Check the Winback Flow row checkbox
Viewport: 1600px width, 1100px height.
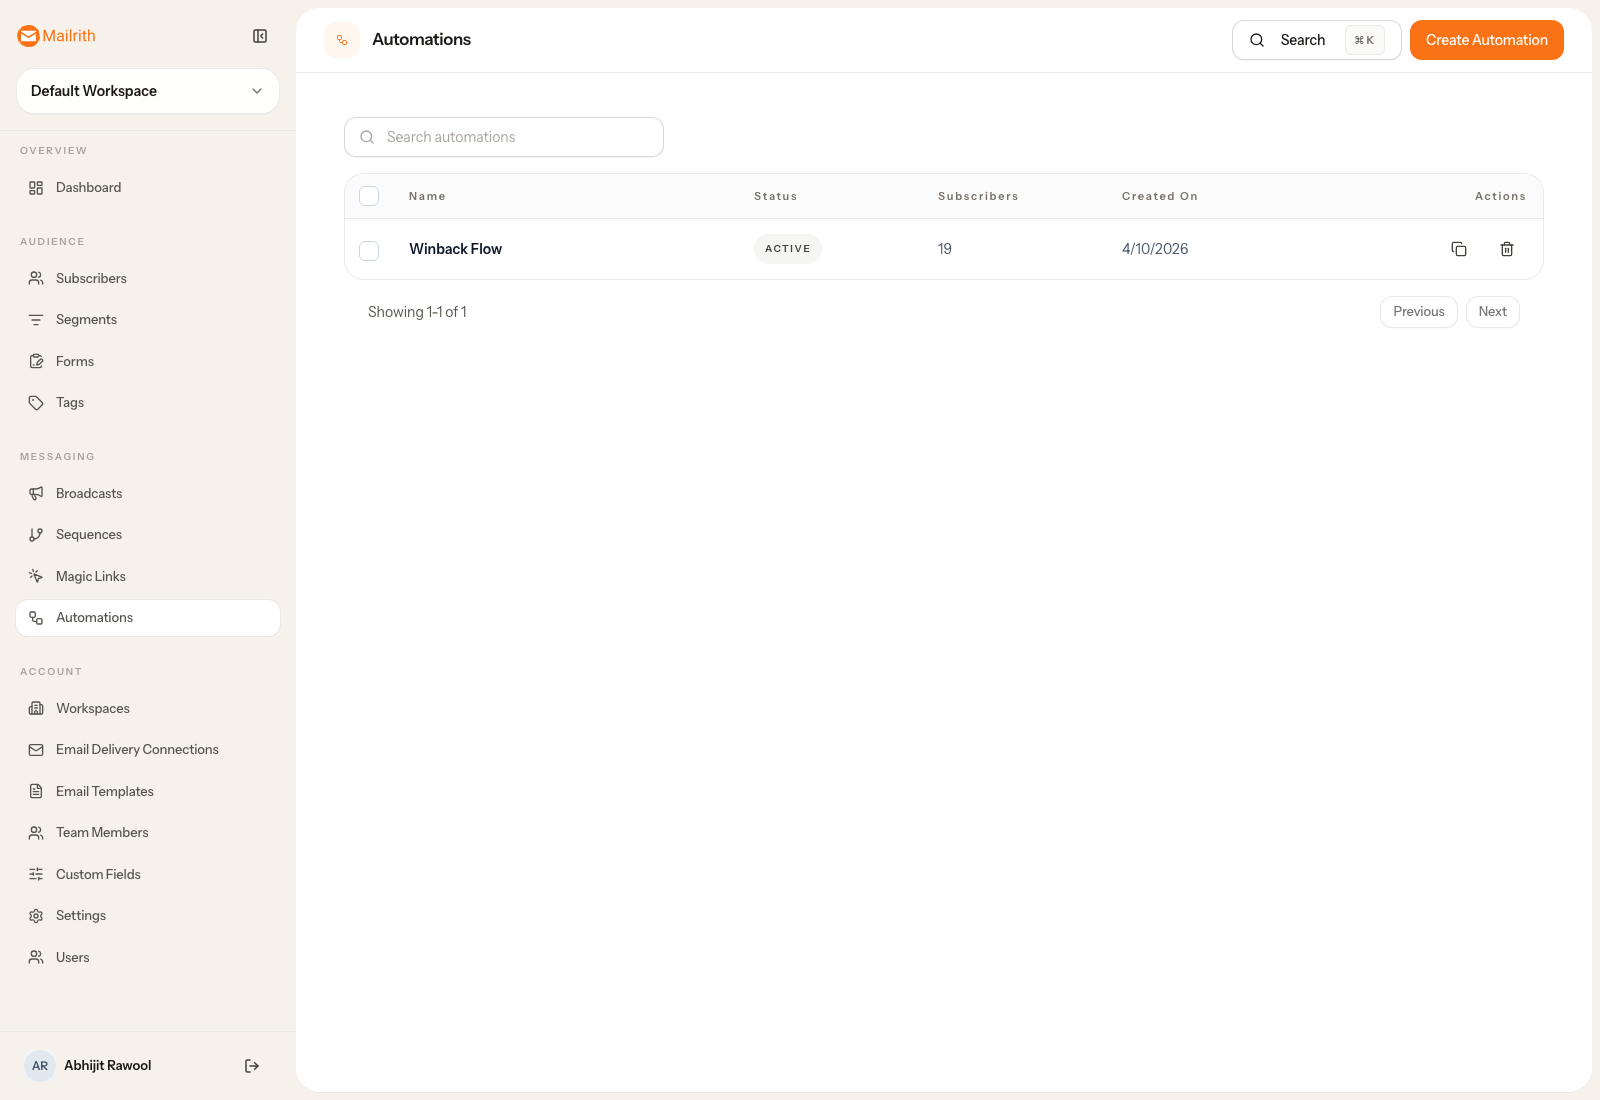coord(369,250)
